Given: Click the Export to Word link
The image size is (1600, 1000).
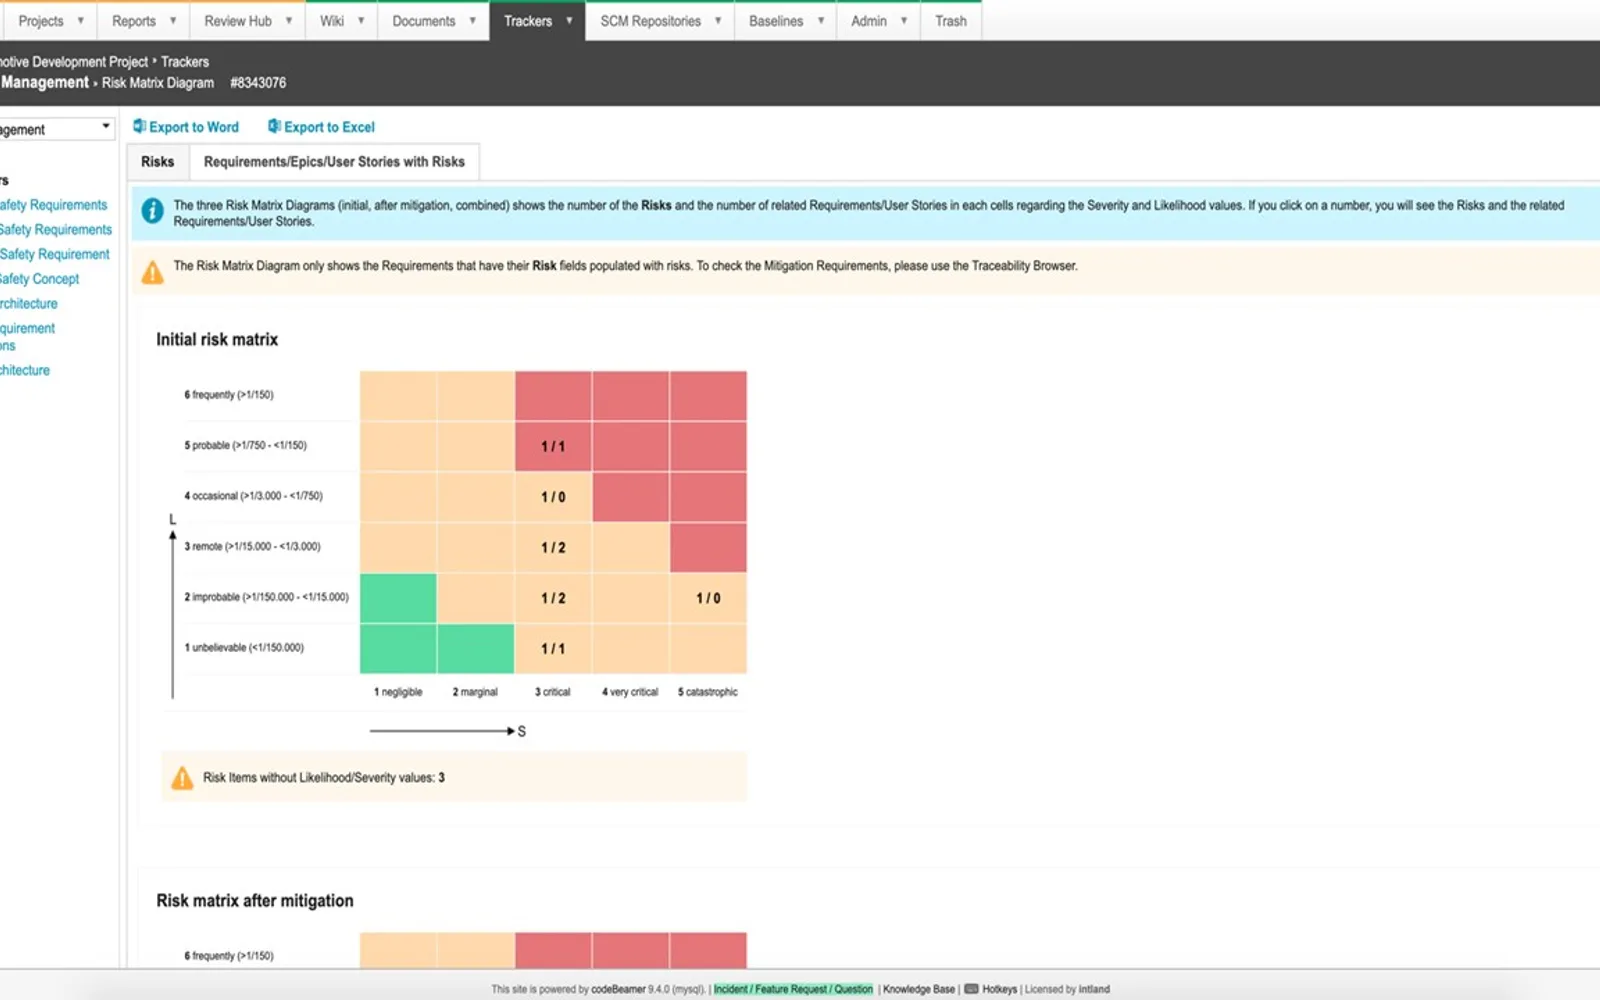Looking at the screenshot, I should [x=194, y=127].
